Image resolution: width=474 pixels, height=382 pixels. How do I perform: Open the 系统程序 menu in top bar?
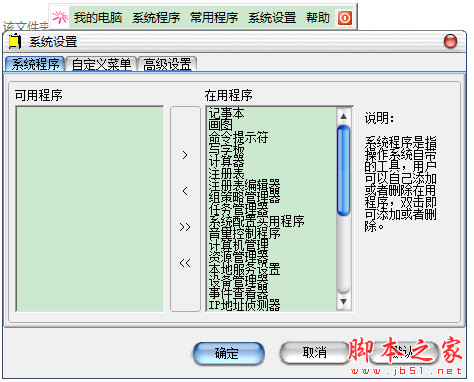click(x=156, y=18)
